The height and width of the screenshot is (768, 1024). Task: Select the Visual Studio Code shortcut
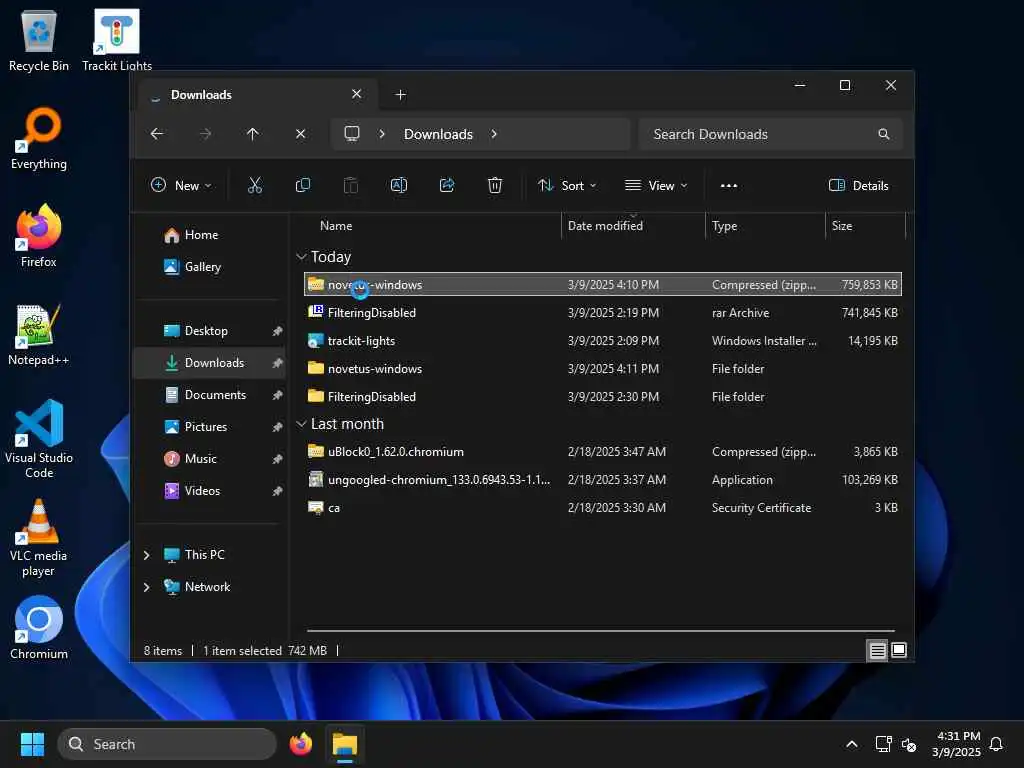tap(39, 439)
